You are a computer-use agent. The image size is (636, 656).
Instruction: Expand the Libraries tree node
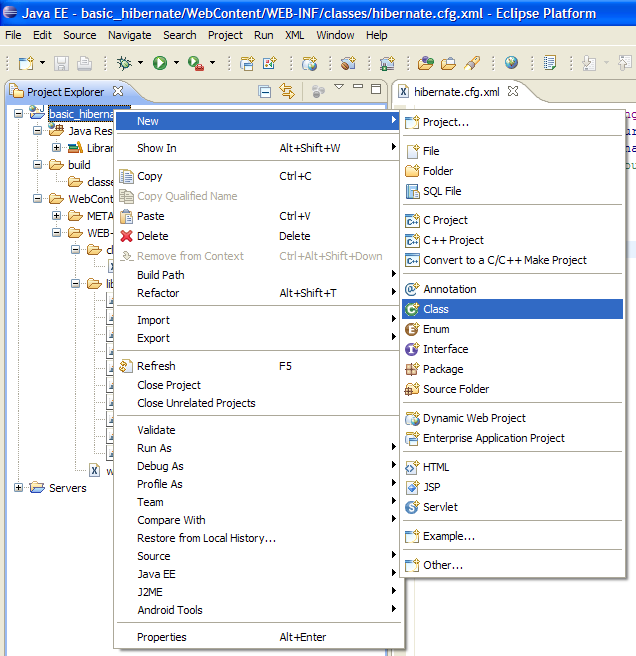(56, 148)
